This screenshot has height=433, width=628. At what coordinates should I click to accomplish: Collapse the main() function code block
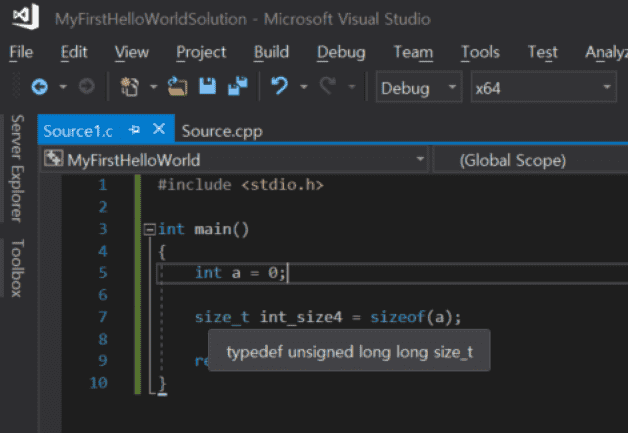(149, 229)
